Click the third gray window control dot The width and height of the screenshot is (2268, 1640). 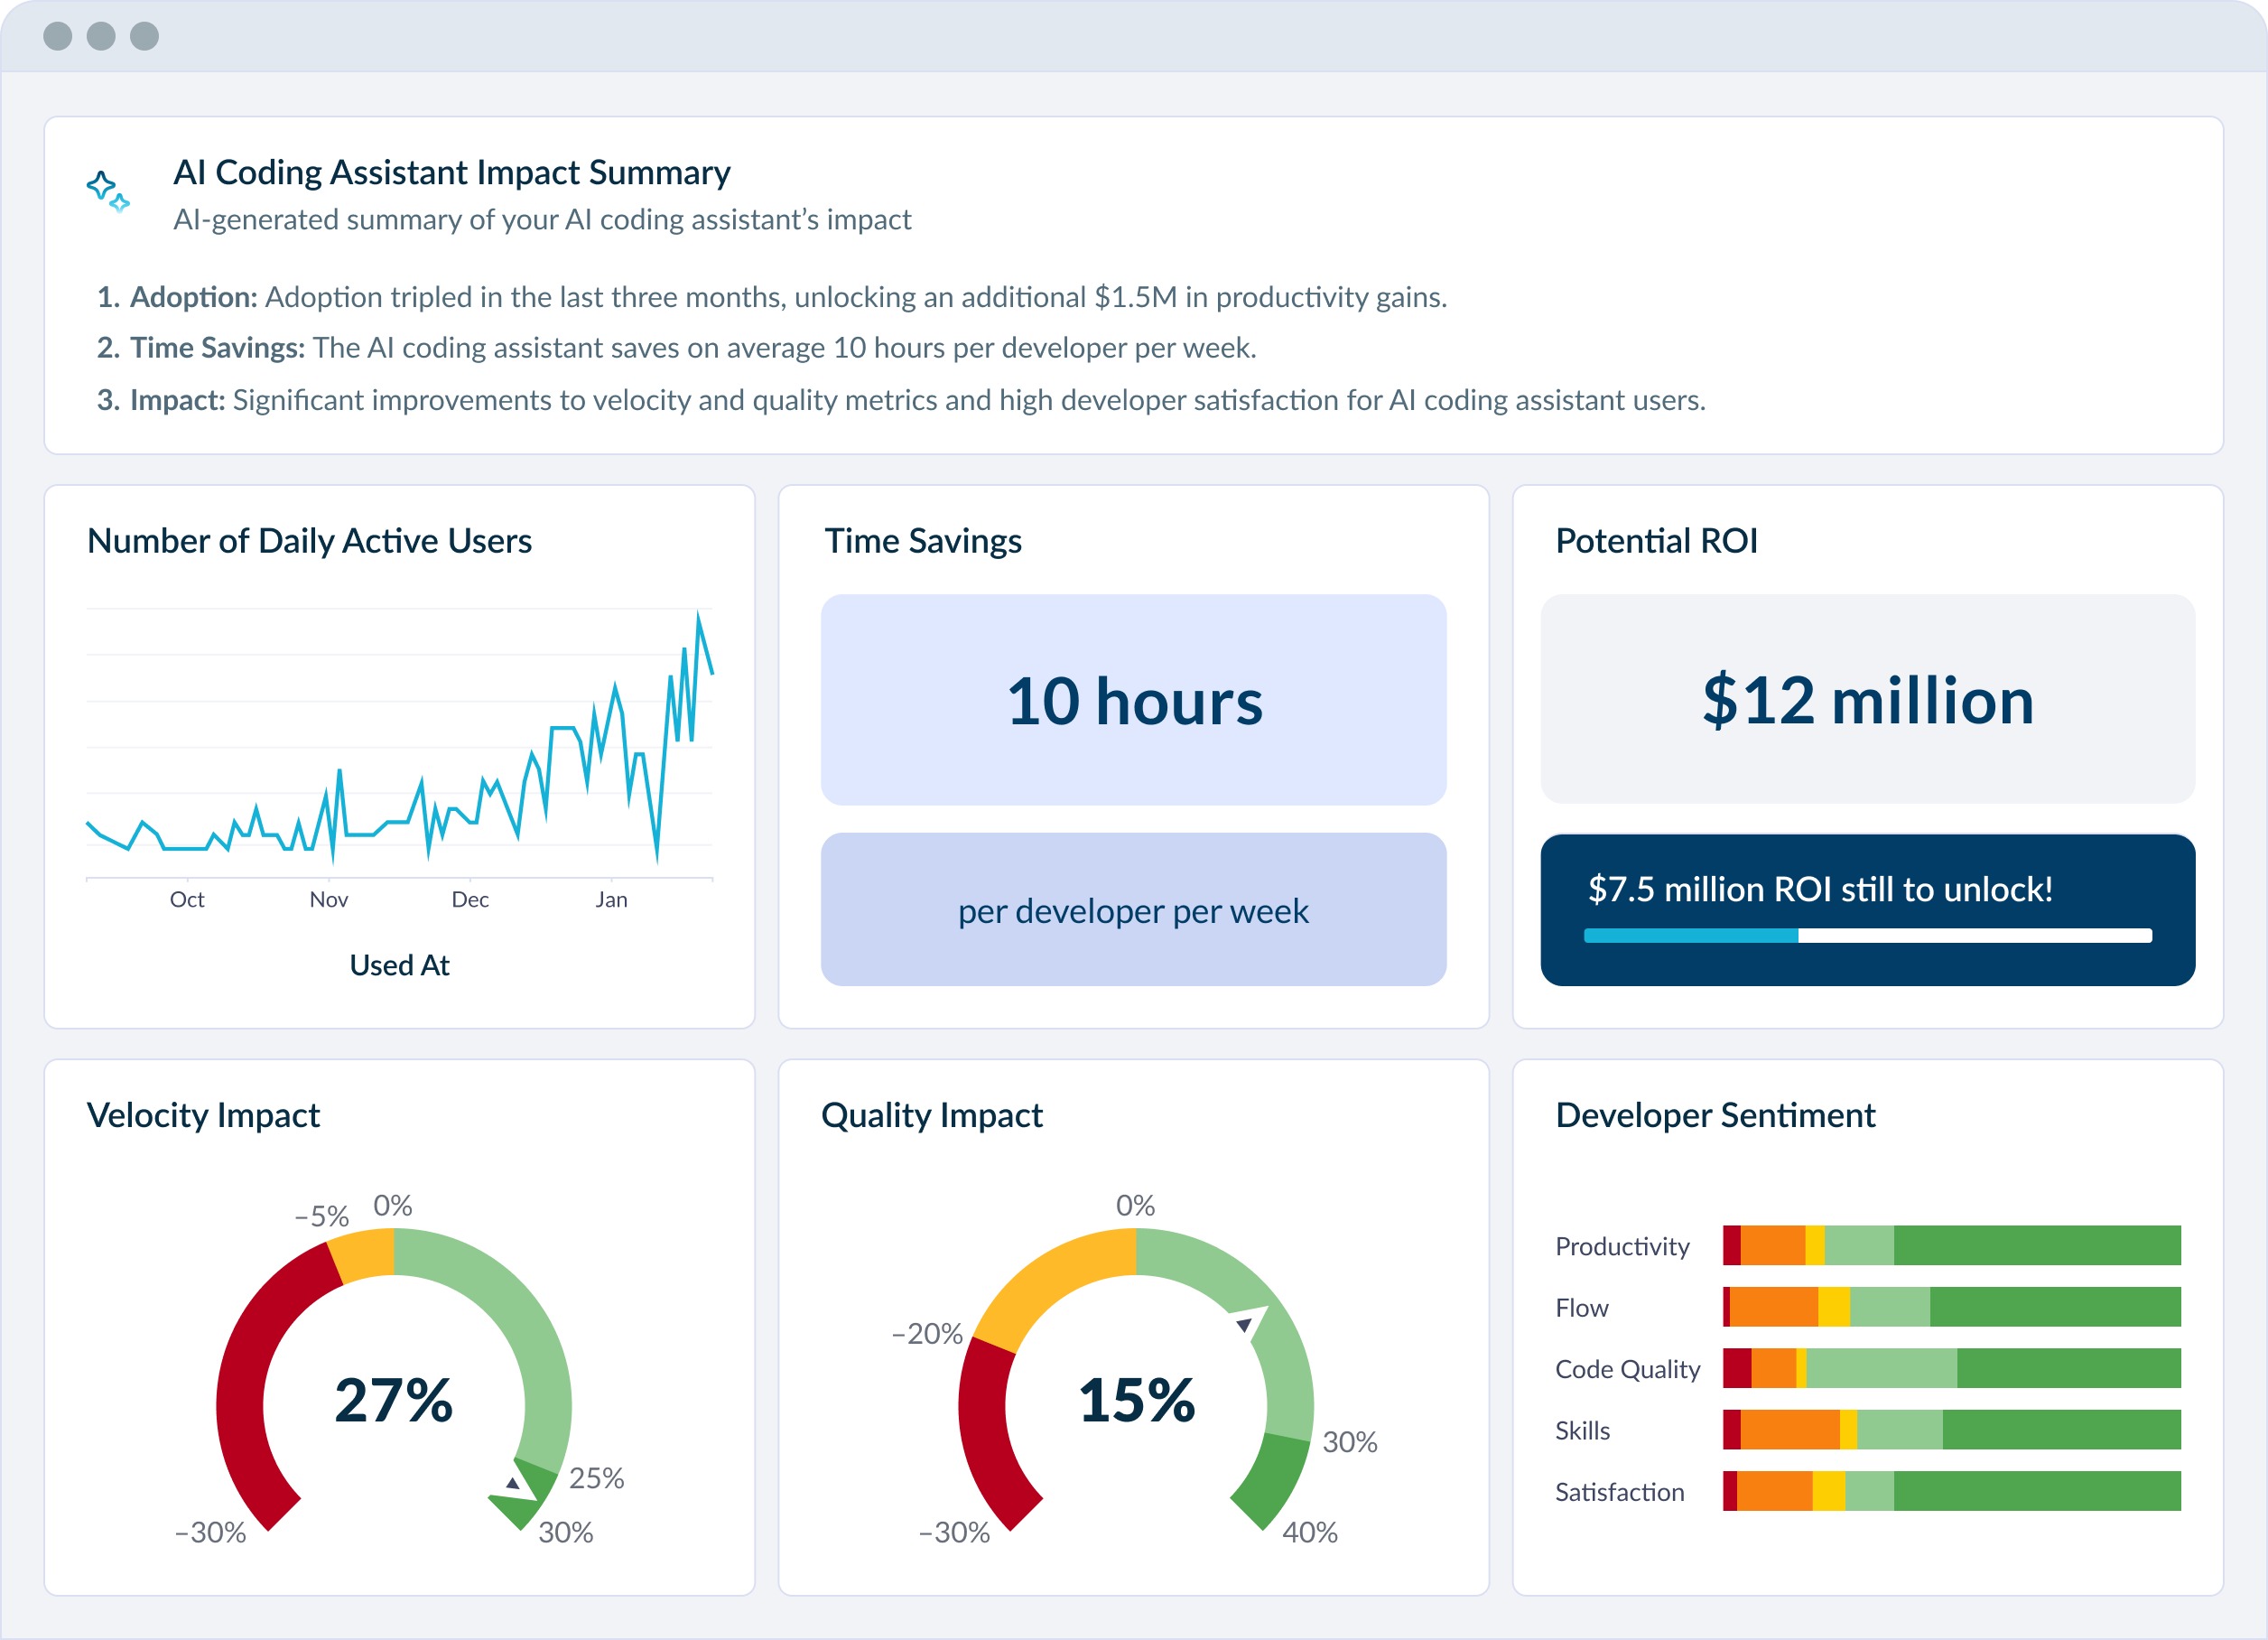click(x=145, y=36)
